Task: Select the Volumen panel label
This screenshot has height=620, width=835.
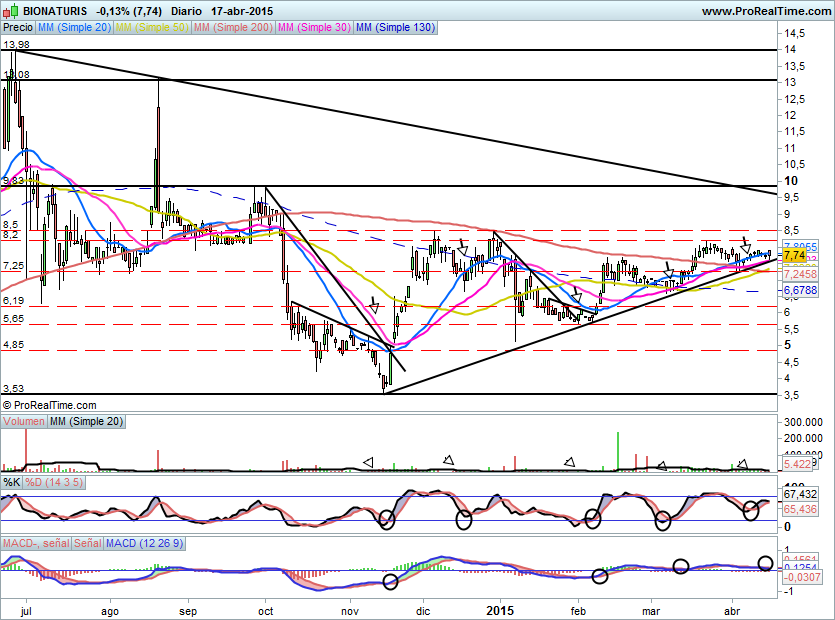Action: [x=24, y=421]
